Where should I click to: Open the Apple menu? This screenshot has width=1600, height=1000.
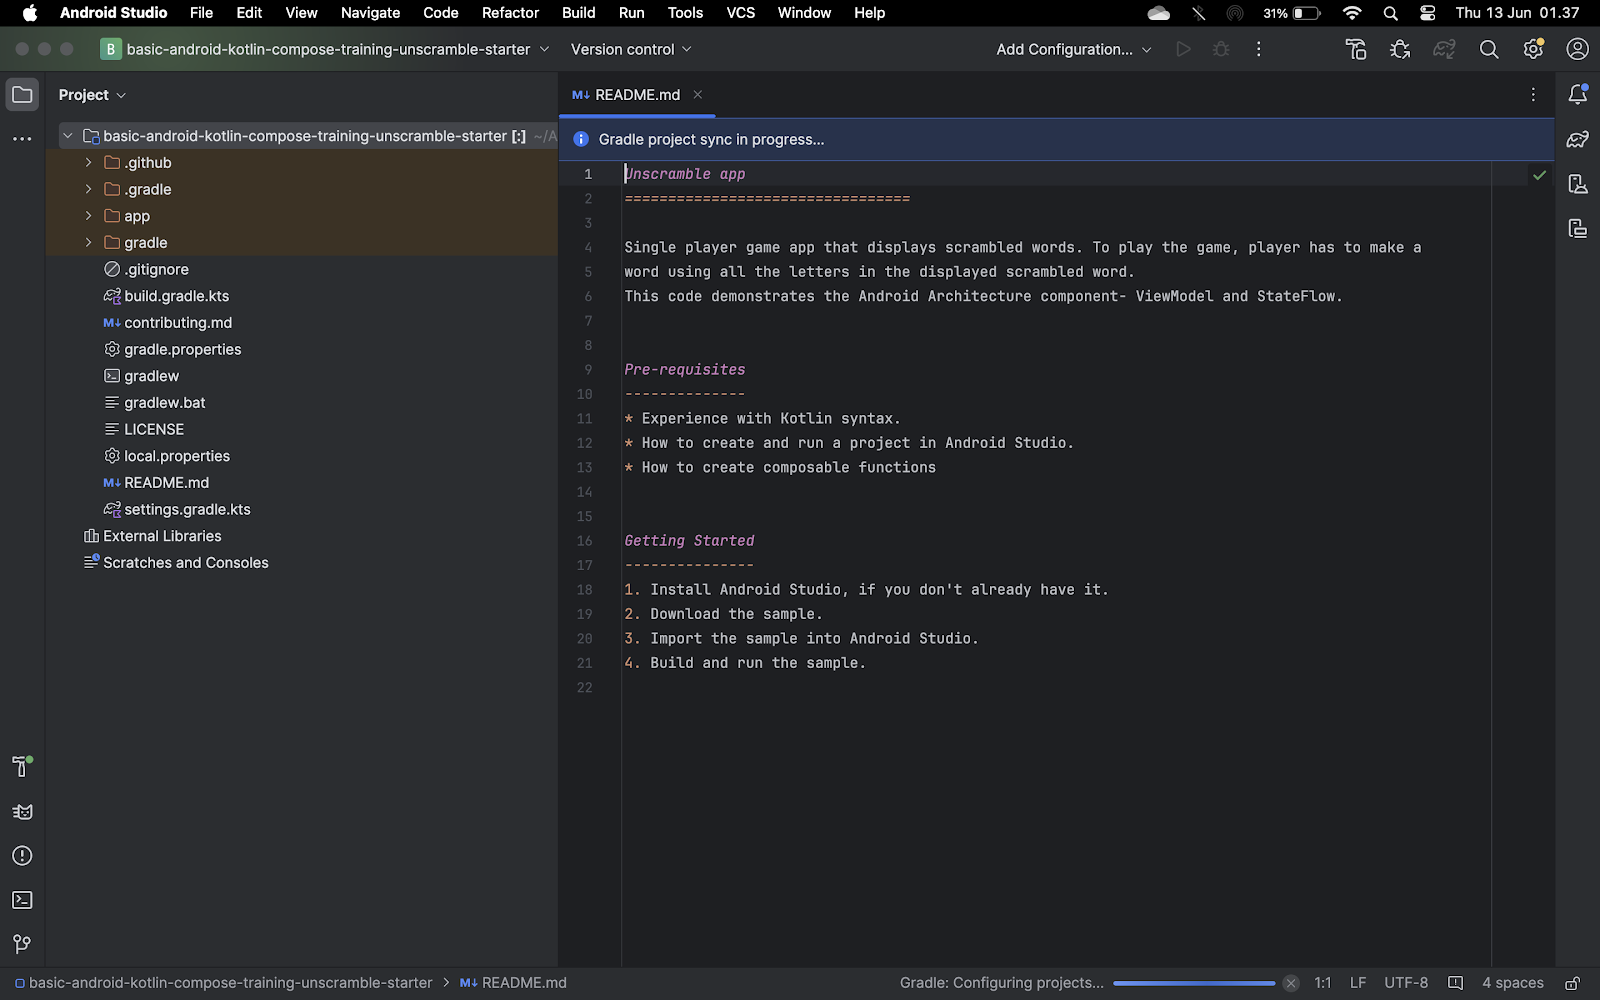pos(30,13)
